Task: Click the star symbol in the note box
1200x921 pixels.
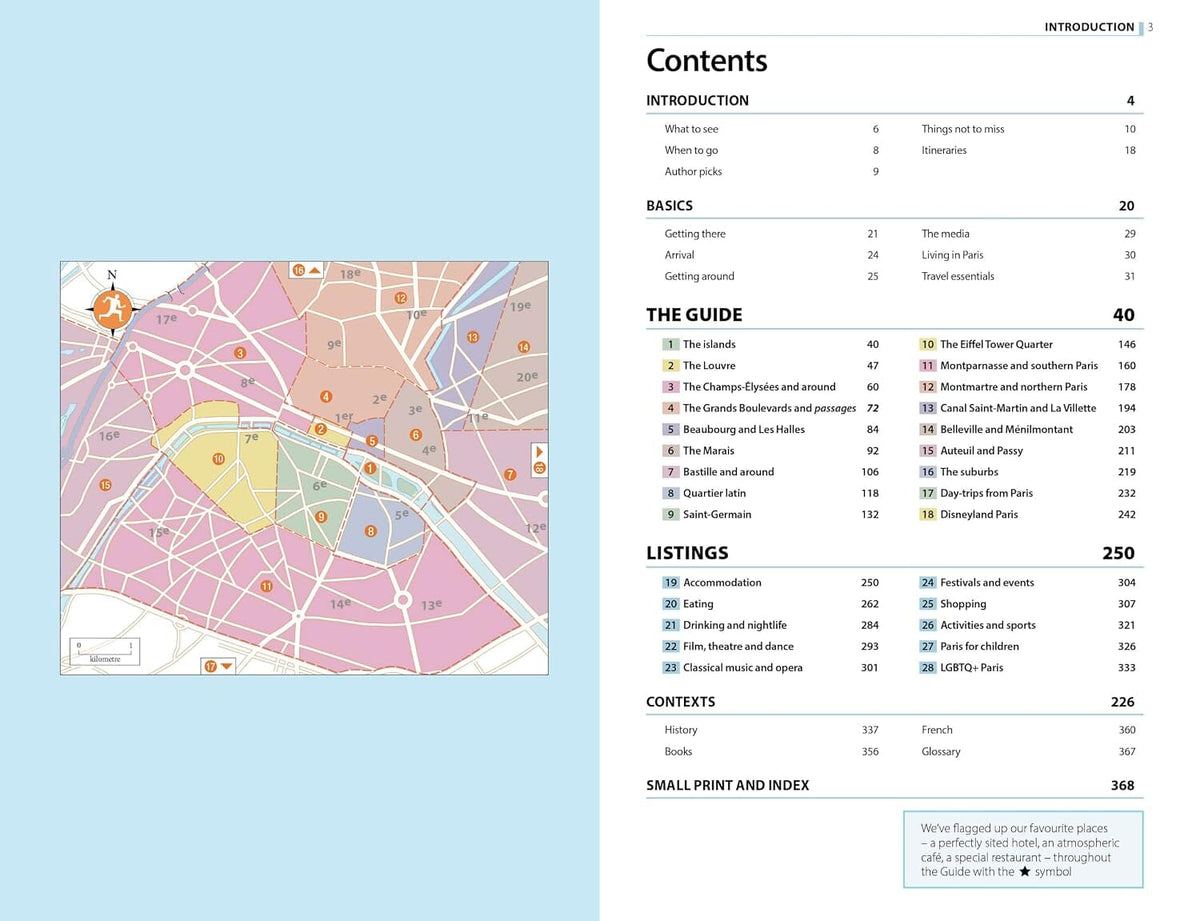Action: click(x=1025, y=872)
